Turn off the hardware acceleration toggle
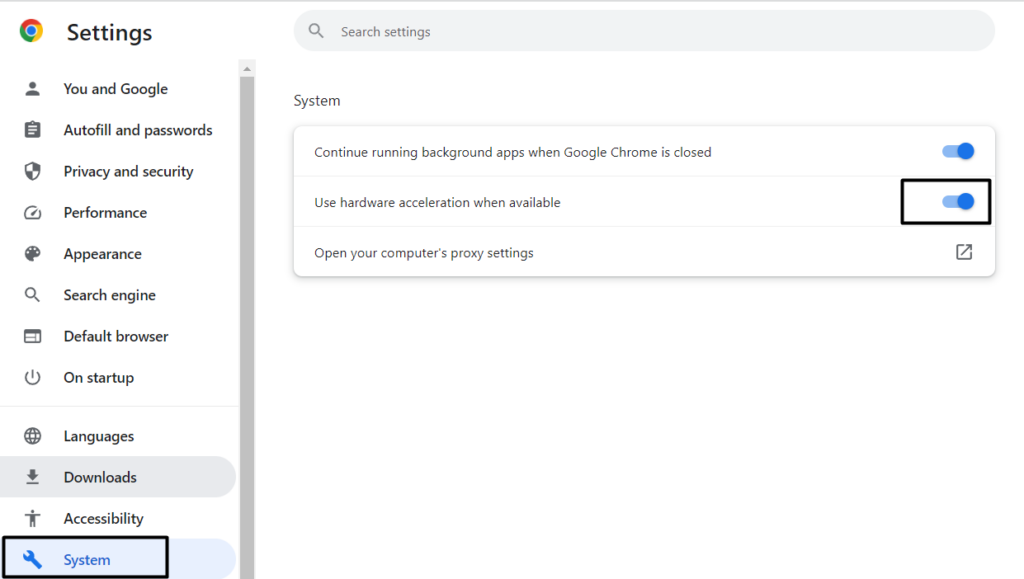The image size is (1024, 579). click(x=958, y=202)
